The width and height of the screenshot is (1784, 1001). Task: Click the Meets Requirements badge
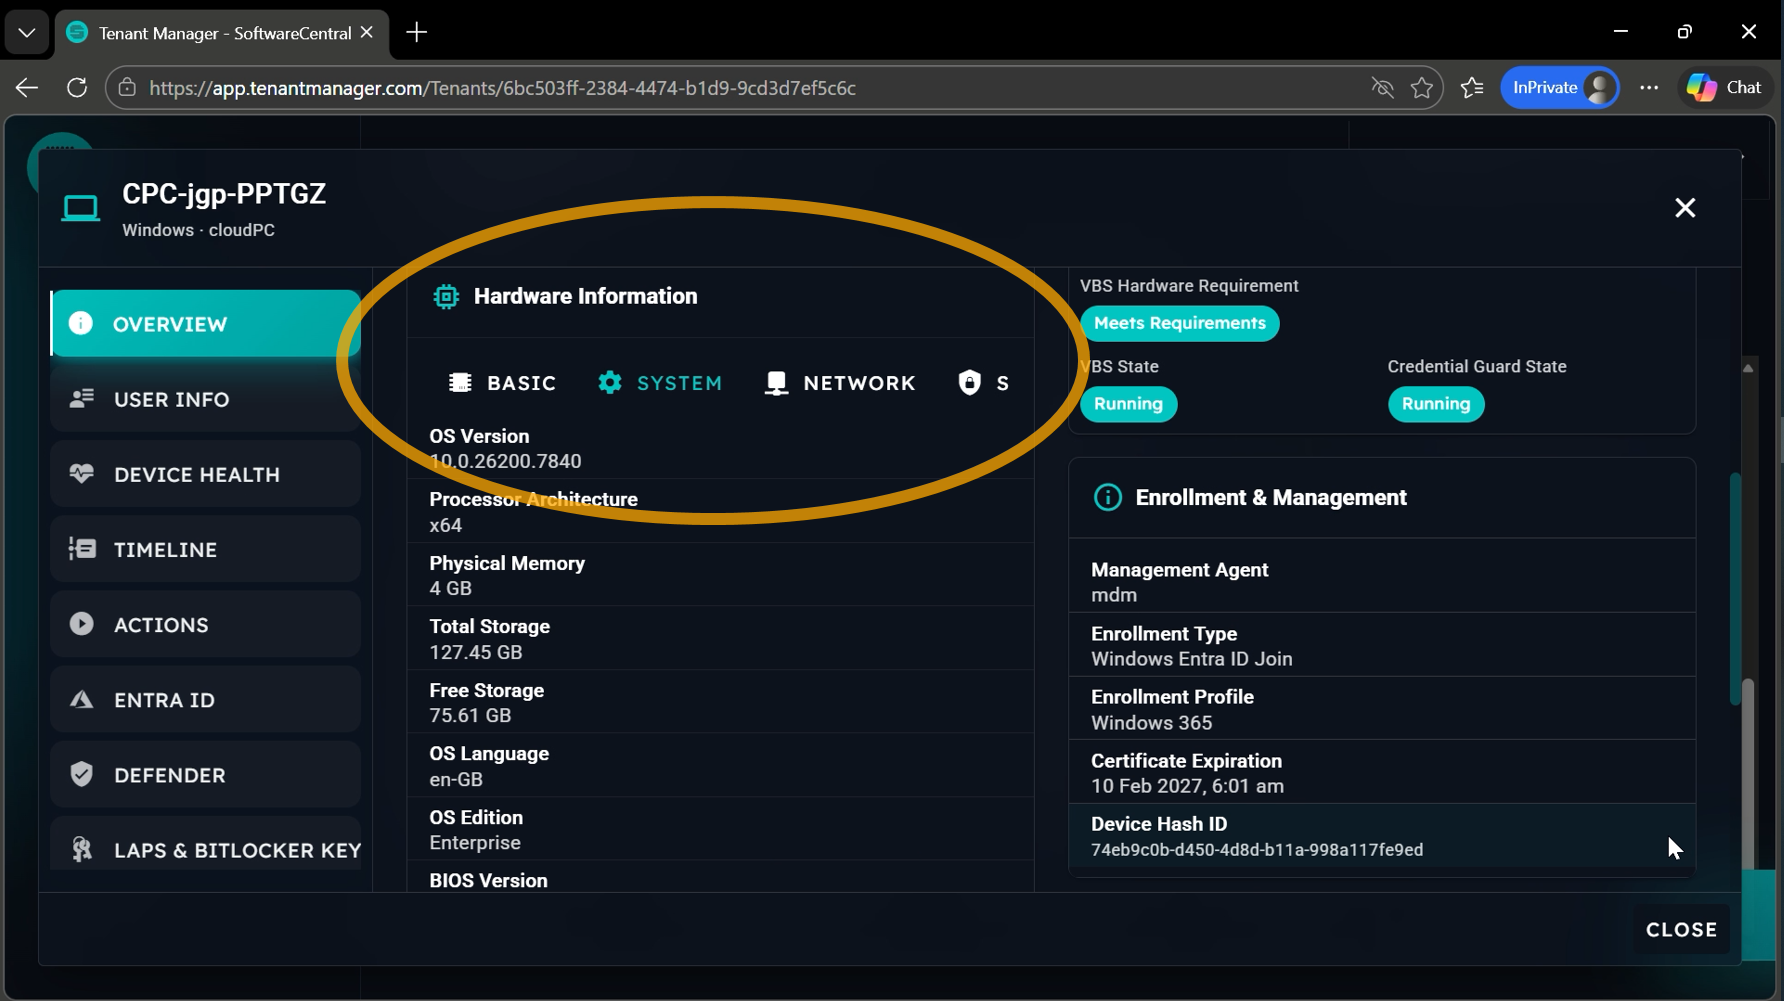click(1179, 323)
